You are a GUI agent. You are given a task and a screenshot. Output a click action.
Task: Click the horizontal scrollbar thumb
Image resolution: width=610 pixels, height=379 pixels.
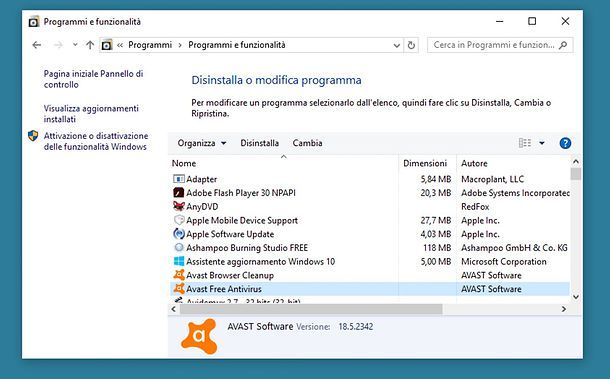point(310,309)
